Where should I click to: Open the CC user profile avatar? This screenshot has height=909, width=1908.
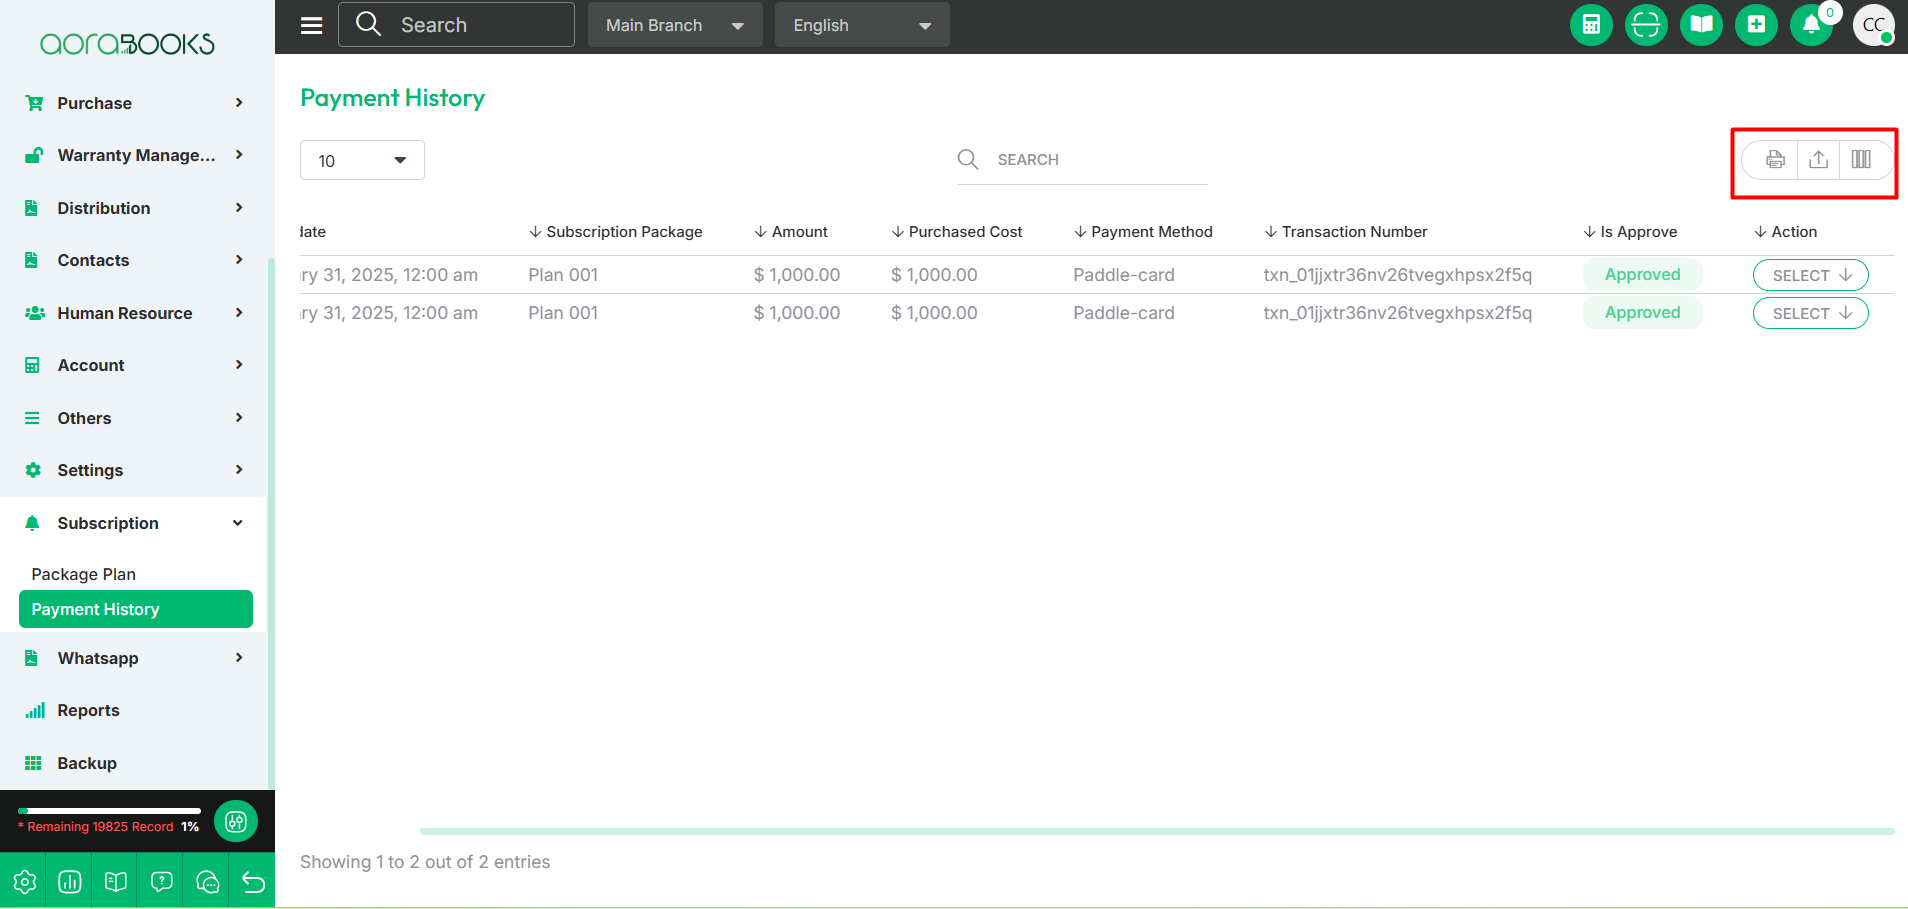[x=1874, y=25]
